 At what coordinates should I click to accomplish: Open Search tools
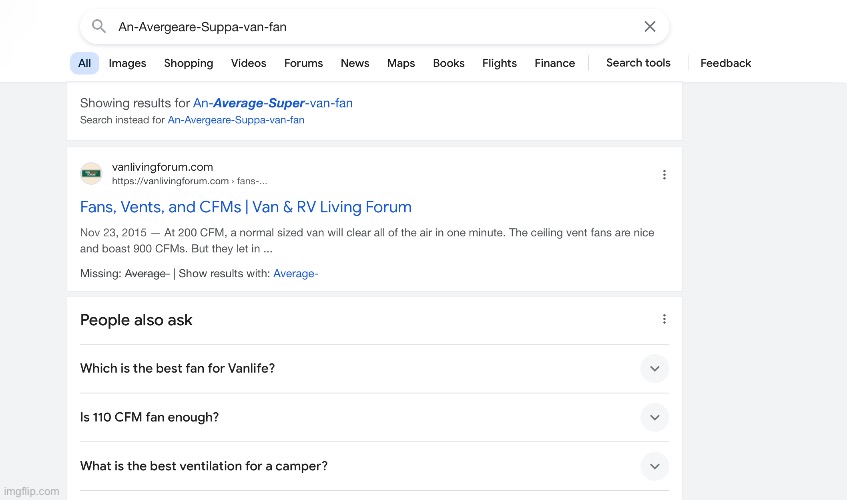638,63
